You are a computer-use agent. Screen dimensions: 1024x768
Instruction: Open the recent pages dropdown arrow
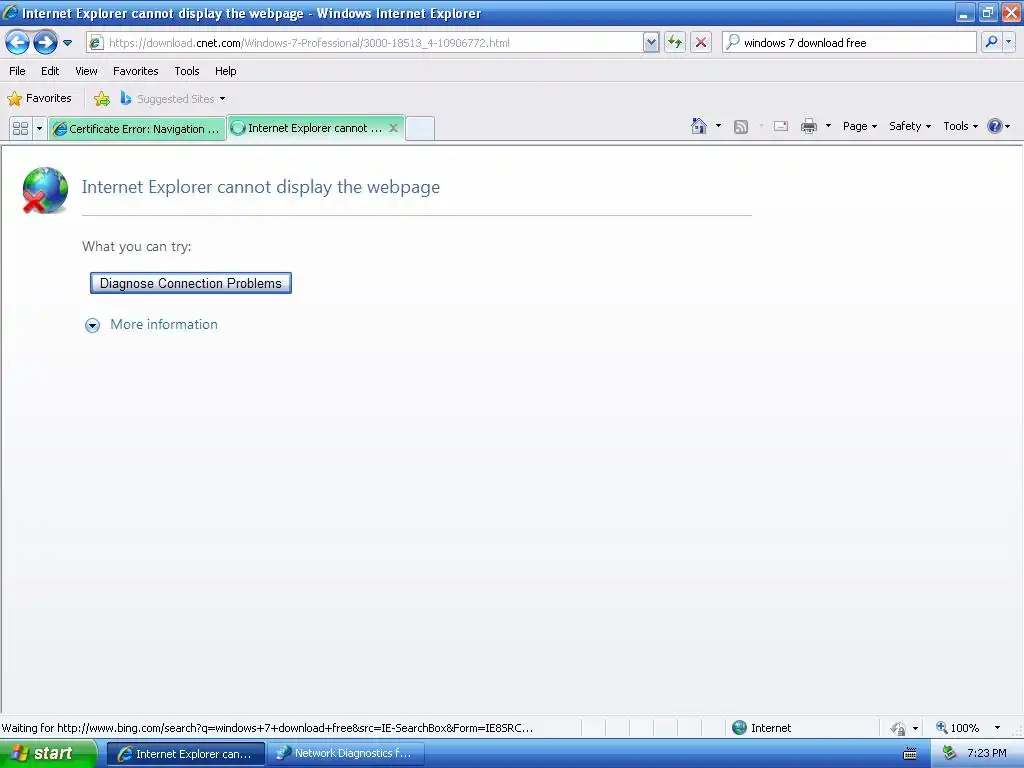[x=67, y=43]
